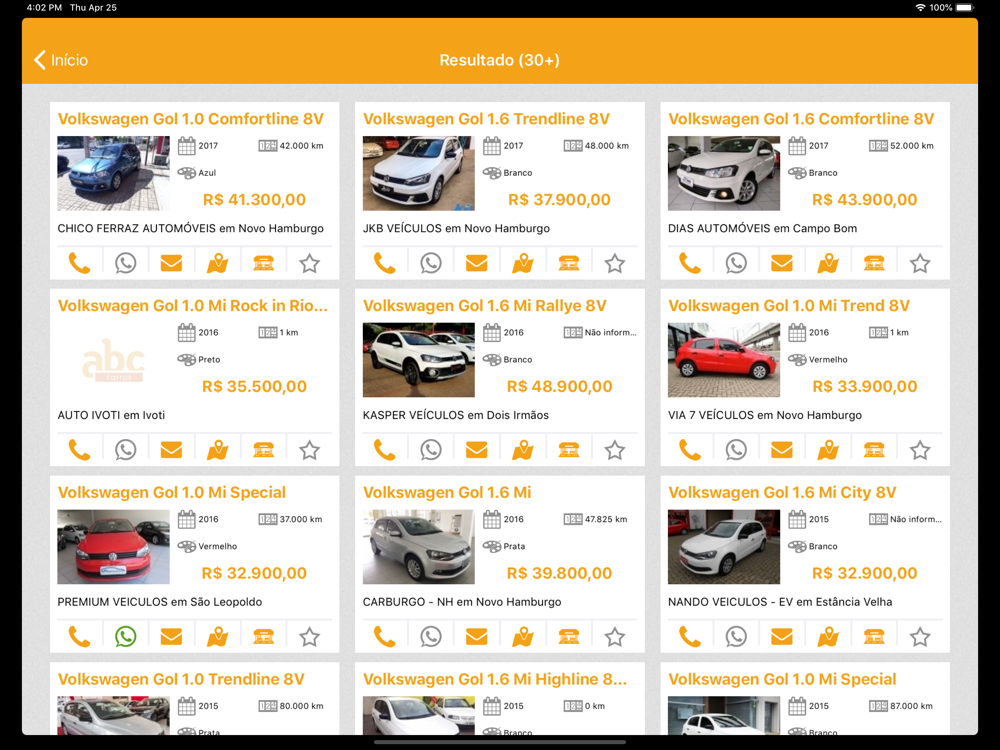Star the Gol 1.0 Mi Rock in Rio listing
The image size is (1000, 750).
(309, 450)
